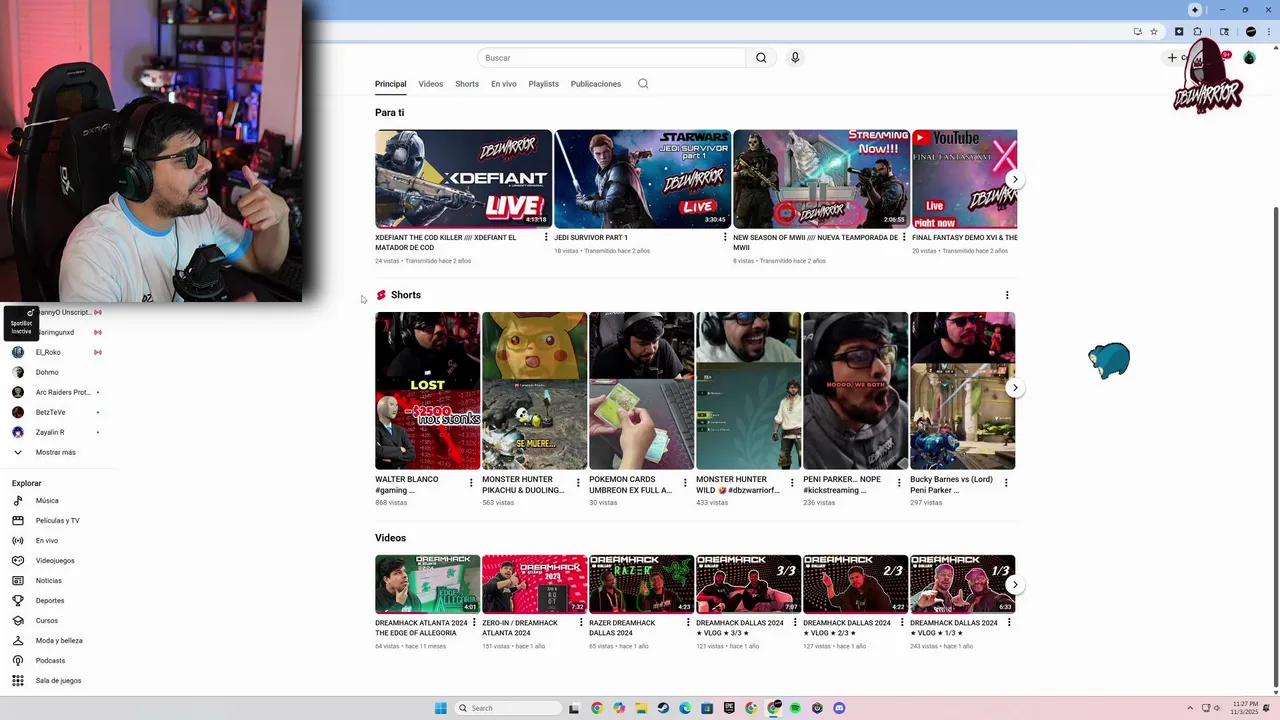Screen dimensions: 1280x720
Task: Open Música in Explorar sidebar
Action: pyautogui.click(x=48, y=500)
